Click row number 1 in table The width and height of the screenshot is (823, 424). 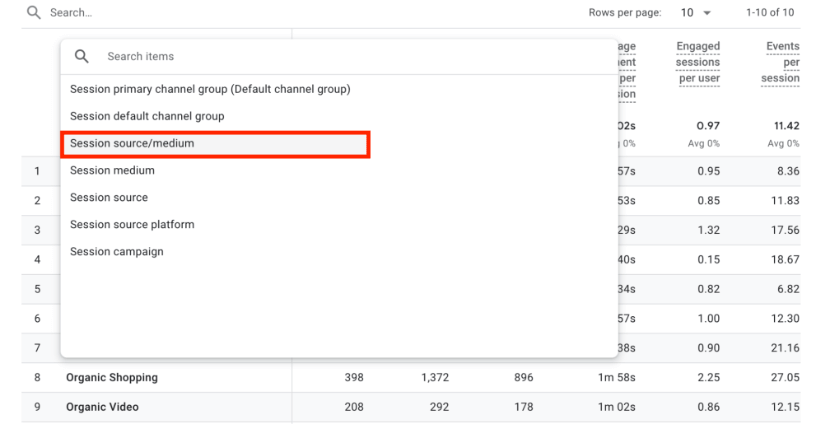click(x=37, y=171)
